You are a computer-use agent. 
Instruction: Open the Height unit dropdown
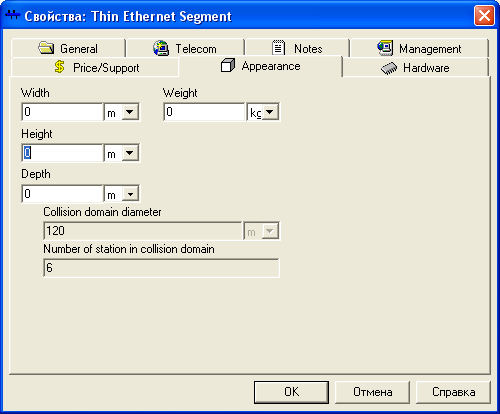(130, 153)
